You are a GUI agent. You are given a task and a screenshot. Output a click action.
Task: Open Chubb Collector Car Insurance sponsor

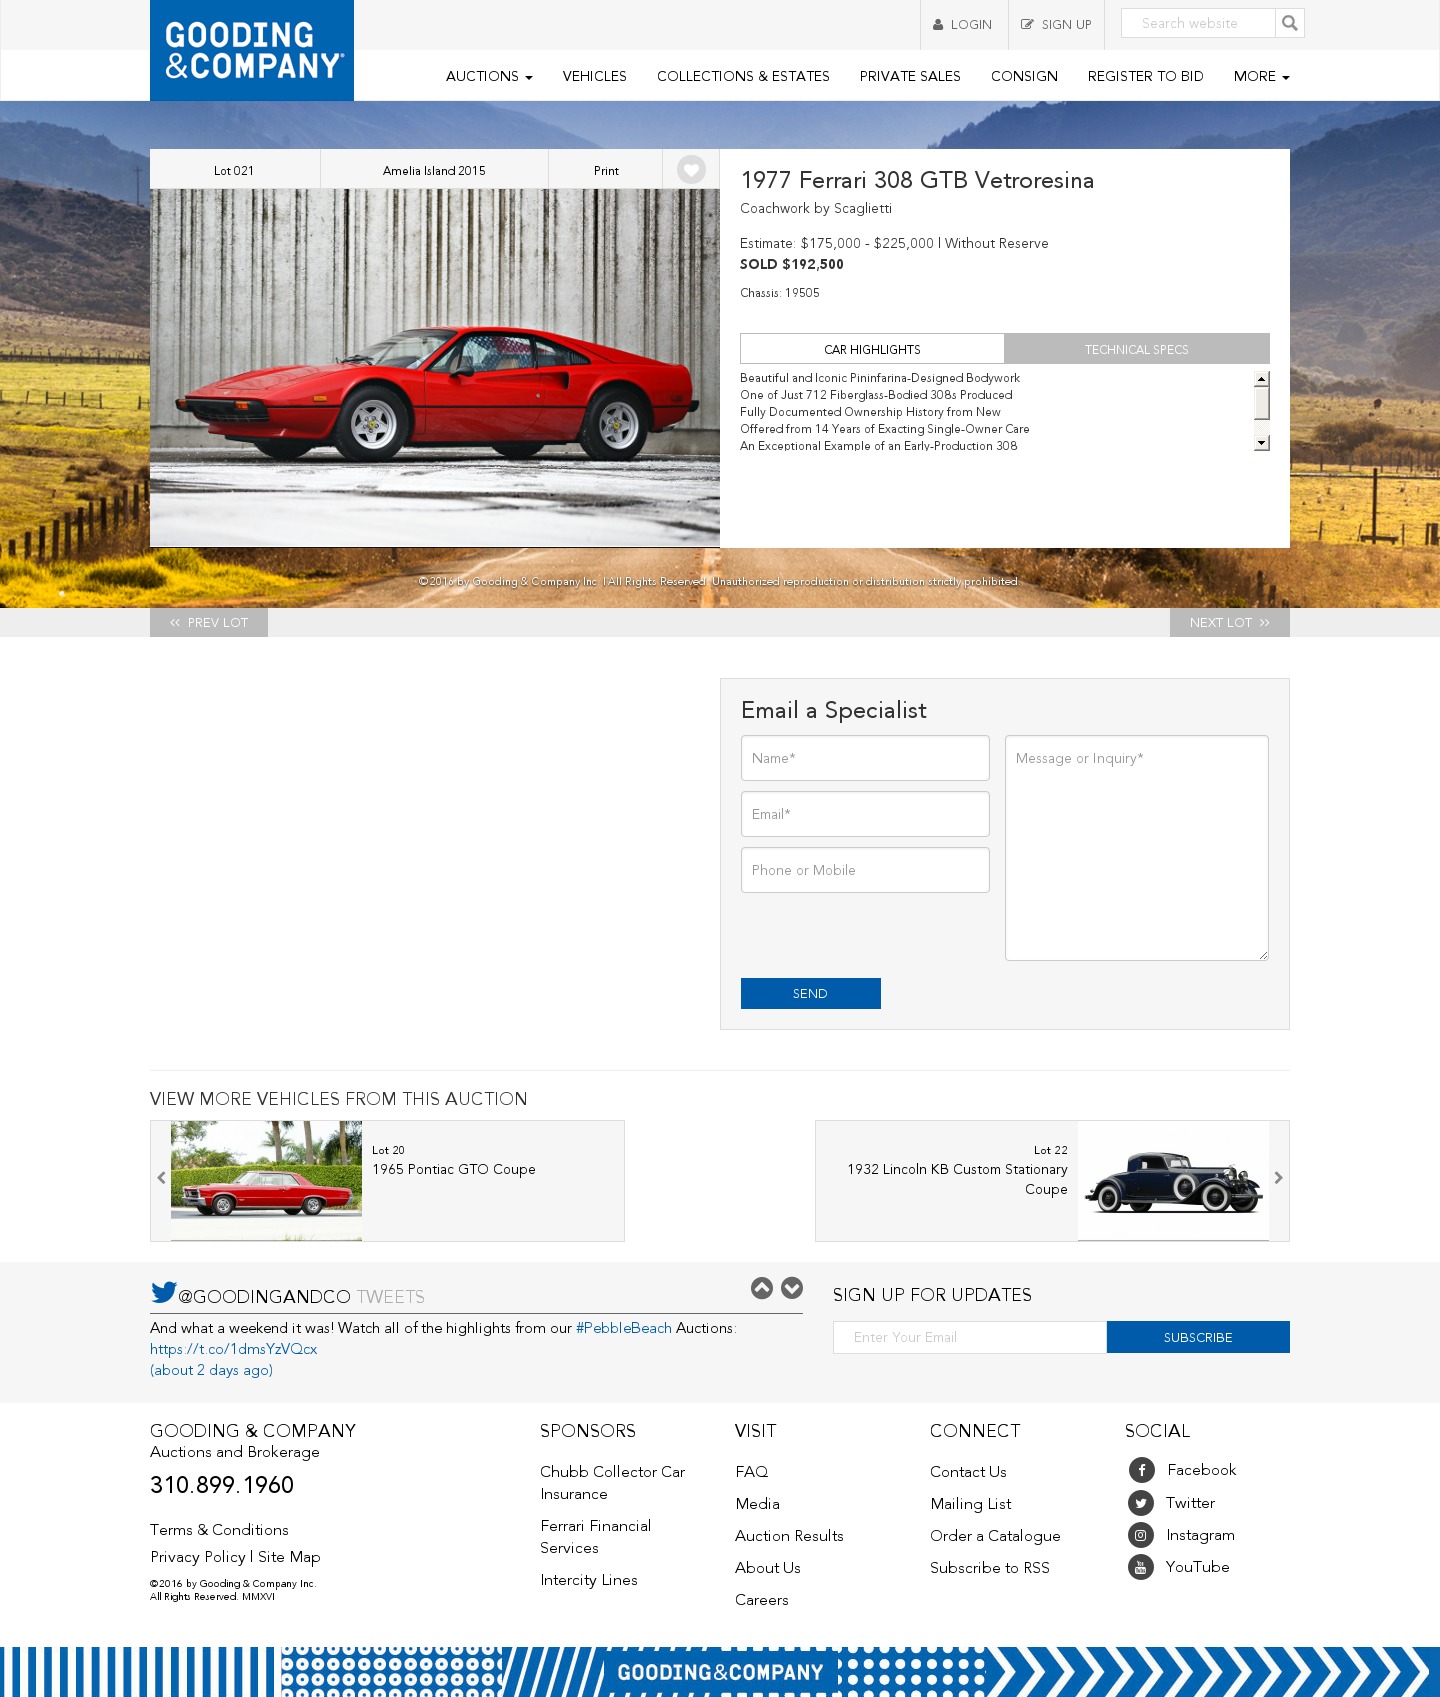612,1483
